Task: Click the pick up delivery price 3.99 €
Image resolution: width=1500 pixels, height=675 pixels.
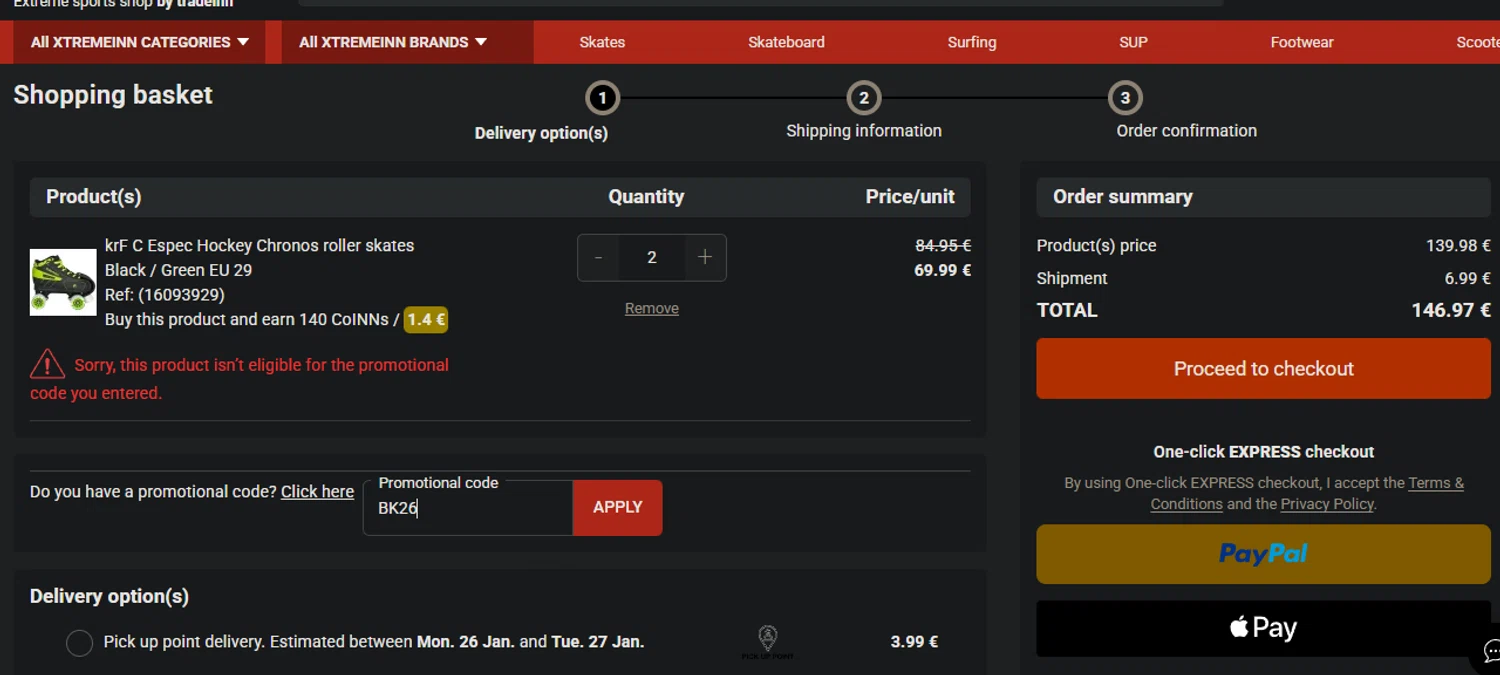Action: pos(914,642)
